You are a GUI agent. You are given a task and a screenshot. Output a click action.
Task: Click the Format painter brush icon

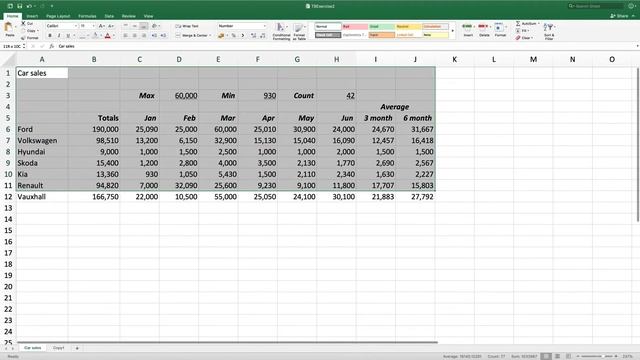(24, 38)
